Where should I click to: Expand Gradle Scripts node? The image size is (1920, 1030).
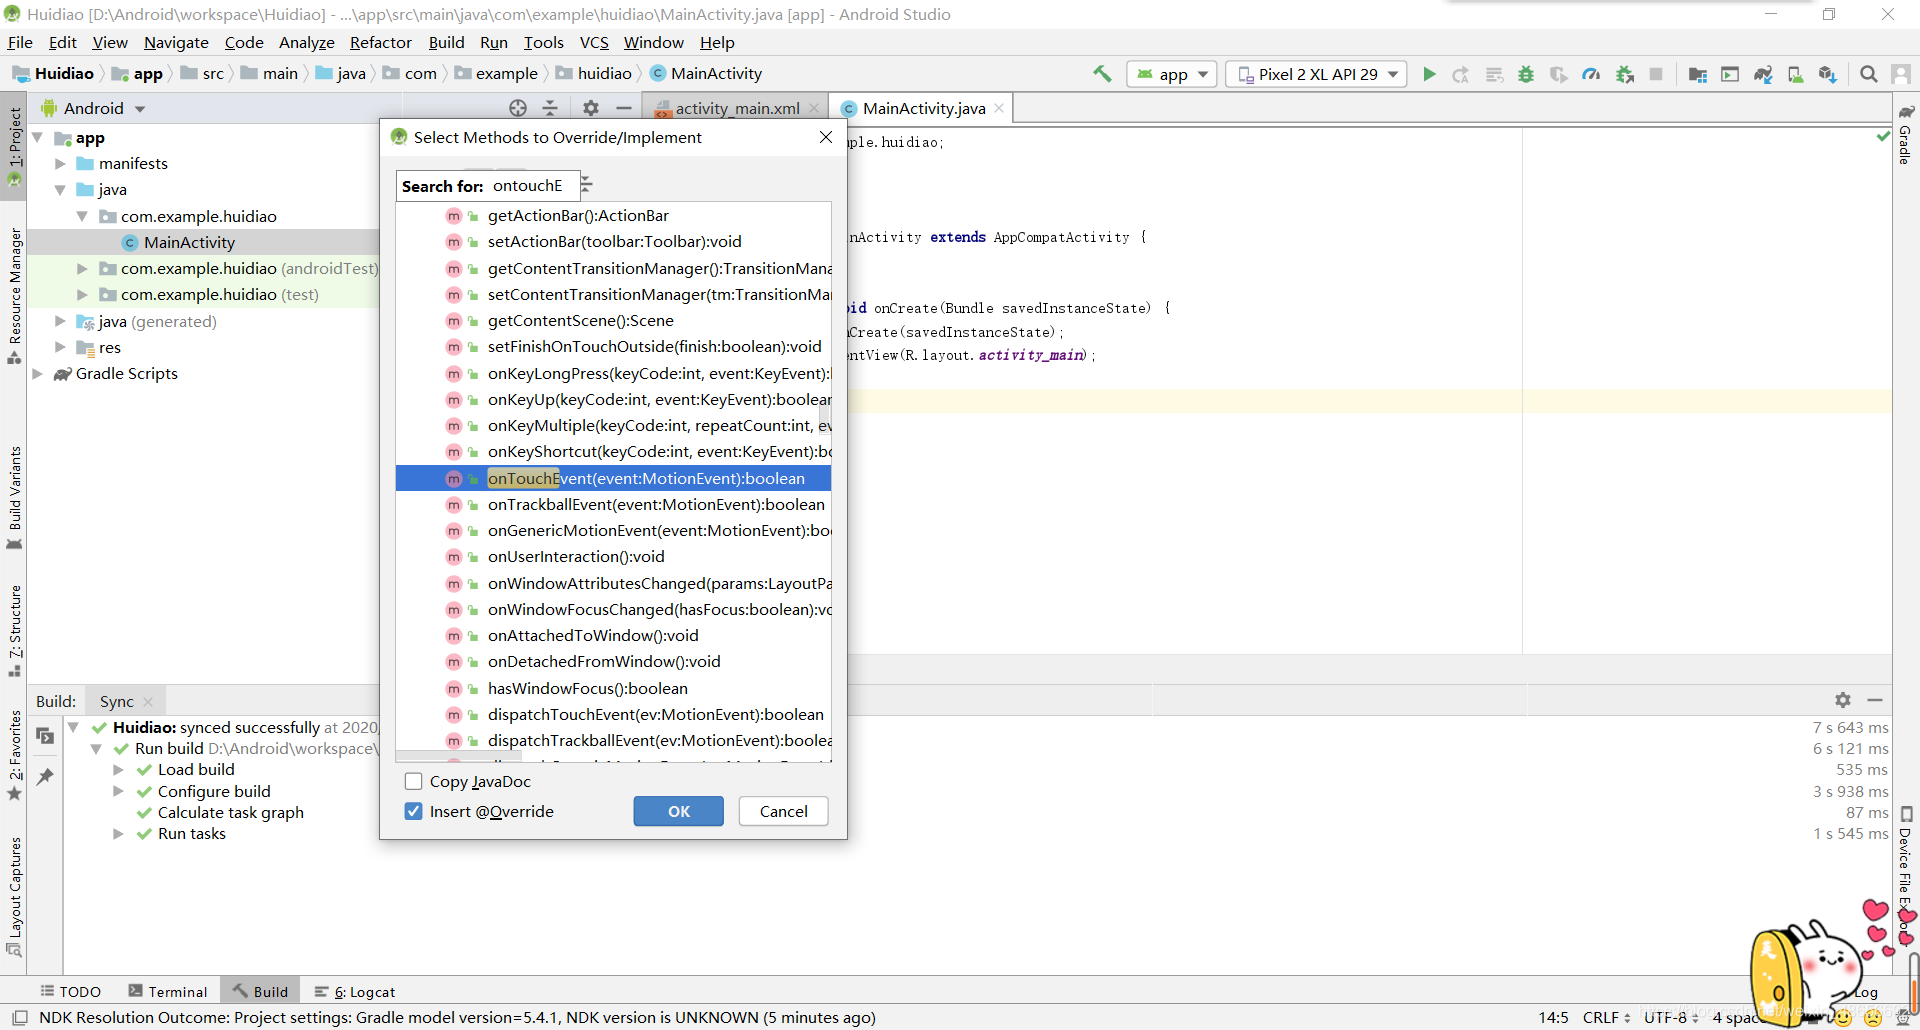pos(38,373)
